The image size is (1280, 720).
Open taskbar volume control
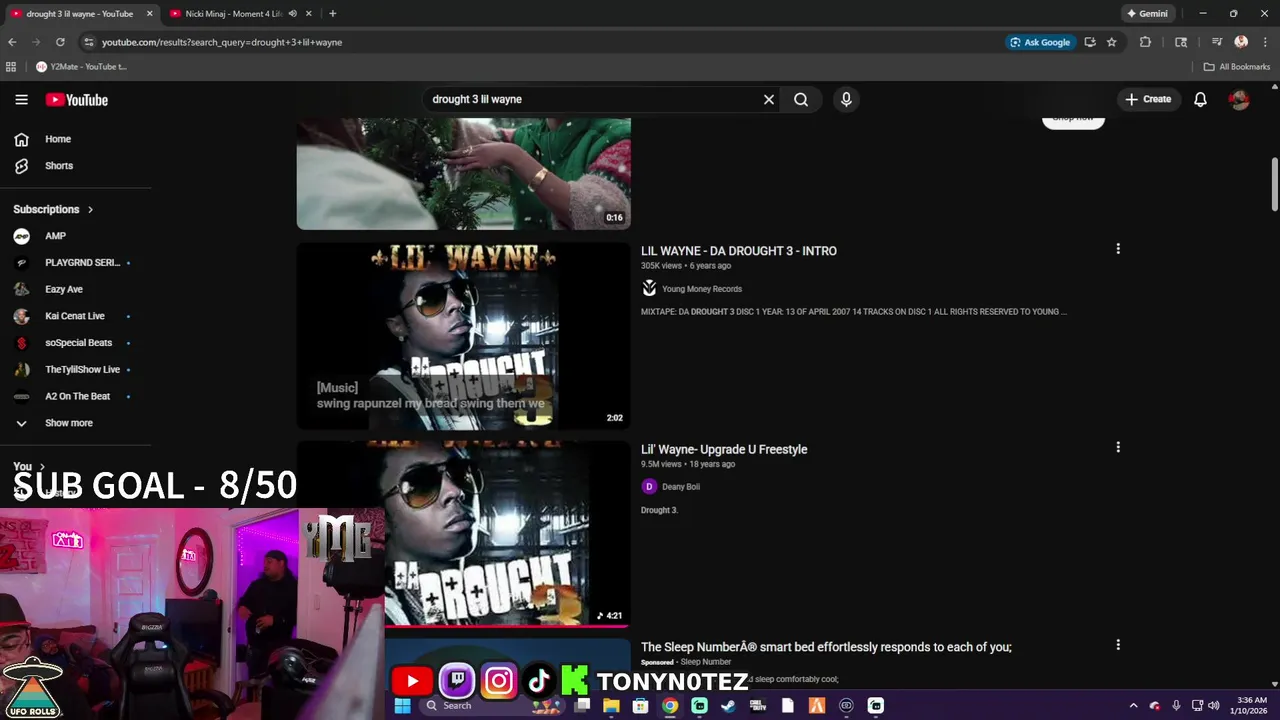1213,705
